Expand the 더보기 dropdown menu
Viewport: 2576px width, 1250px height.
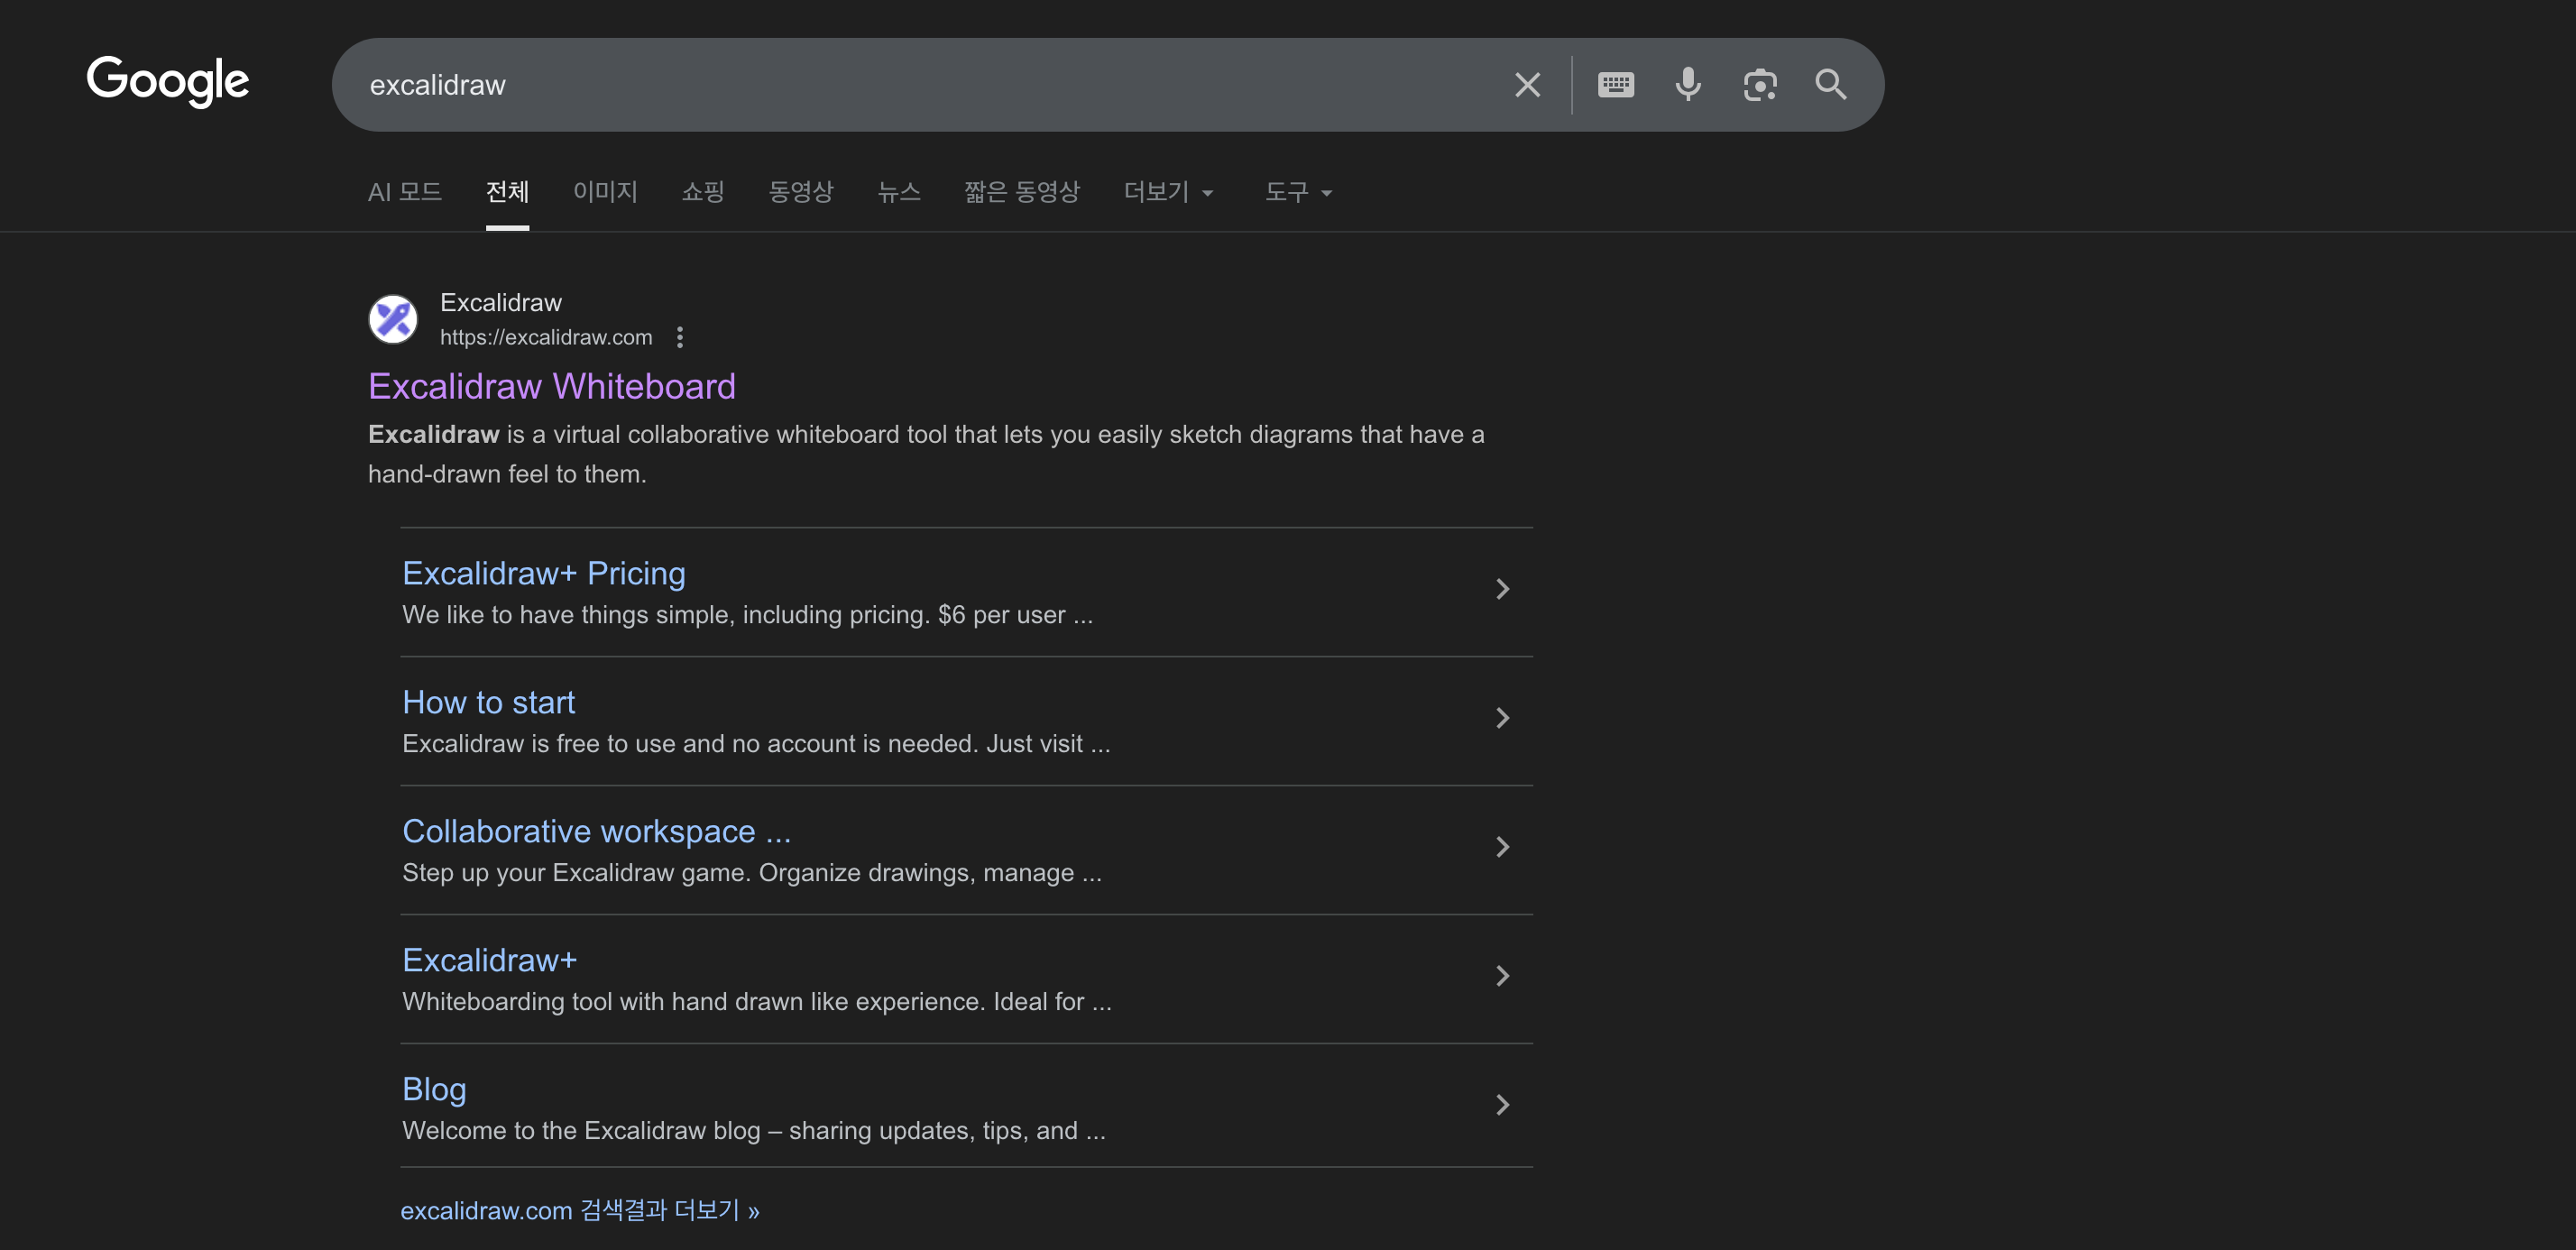tap(1168, 192)
